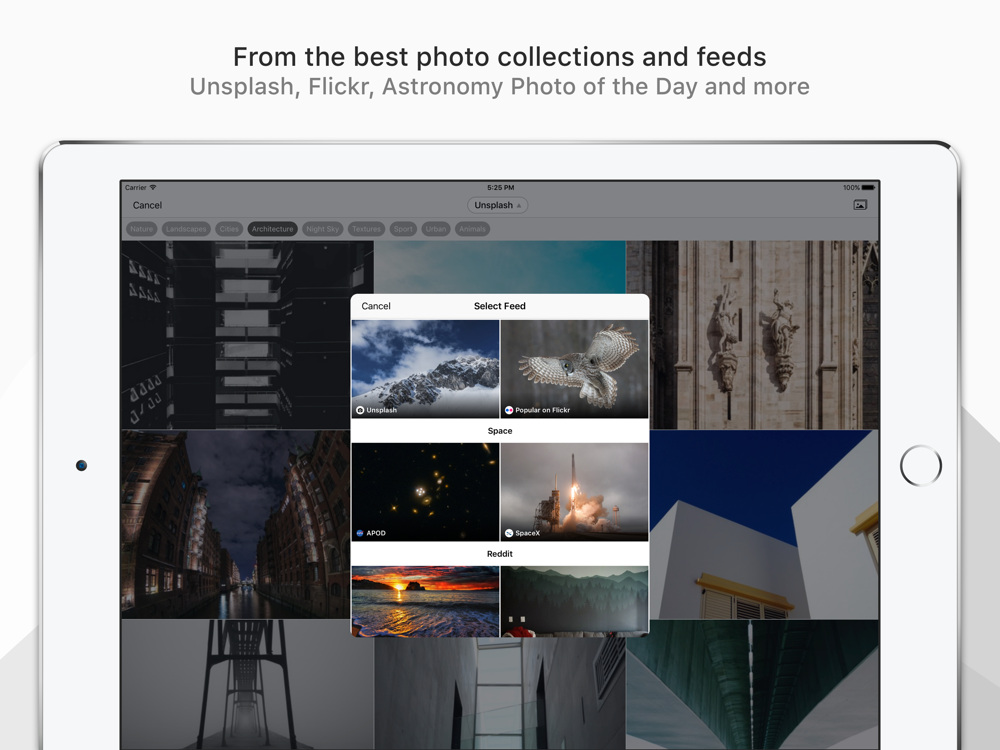Open the photo library icon in the top bar
Image resolution: width=1000 pixels, height=750 pixels.
click(x=860, y=205)
